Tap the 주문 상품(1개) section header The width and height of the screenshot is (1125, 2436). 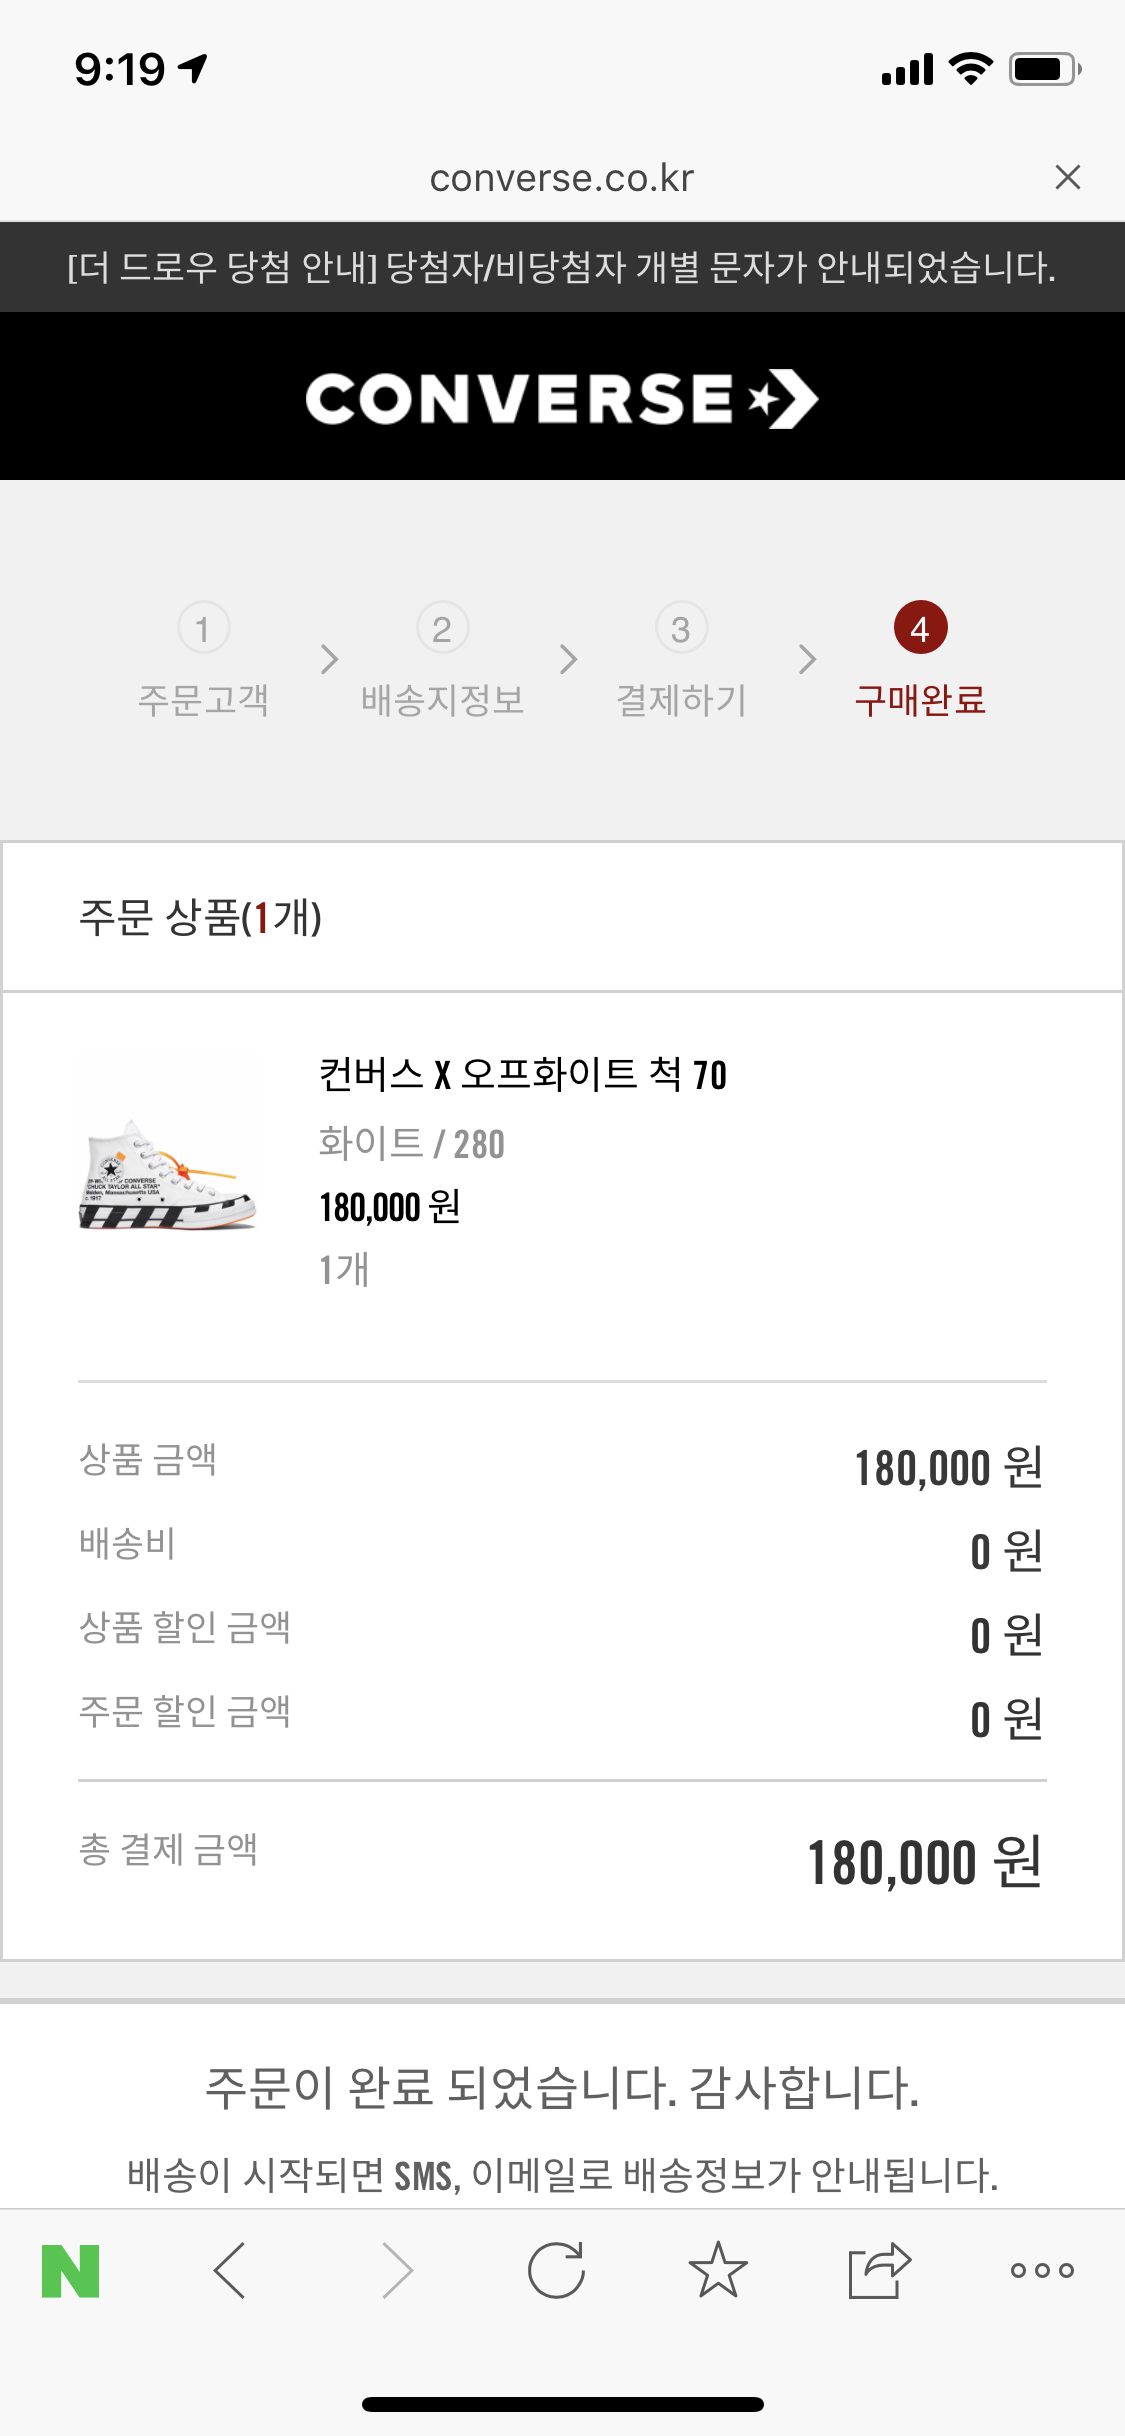point(200,917)
